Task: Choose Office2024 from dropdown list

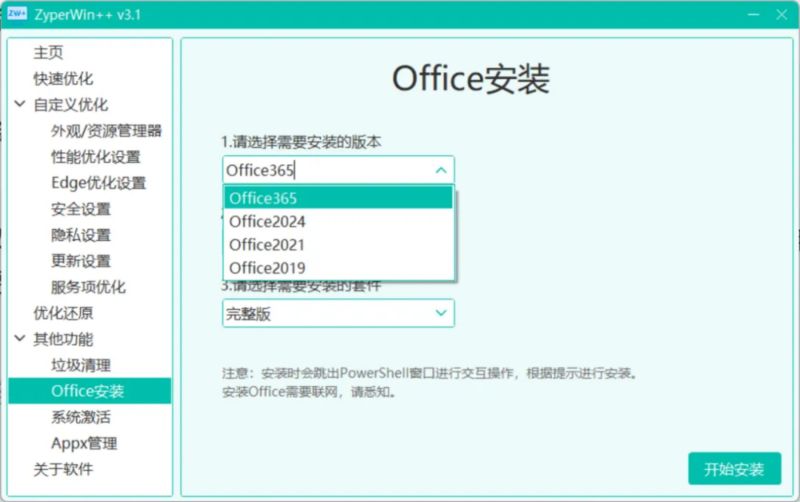Action: tap(338, 221)
